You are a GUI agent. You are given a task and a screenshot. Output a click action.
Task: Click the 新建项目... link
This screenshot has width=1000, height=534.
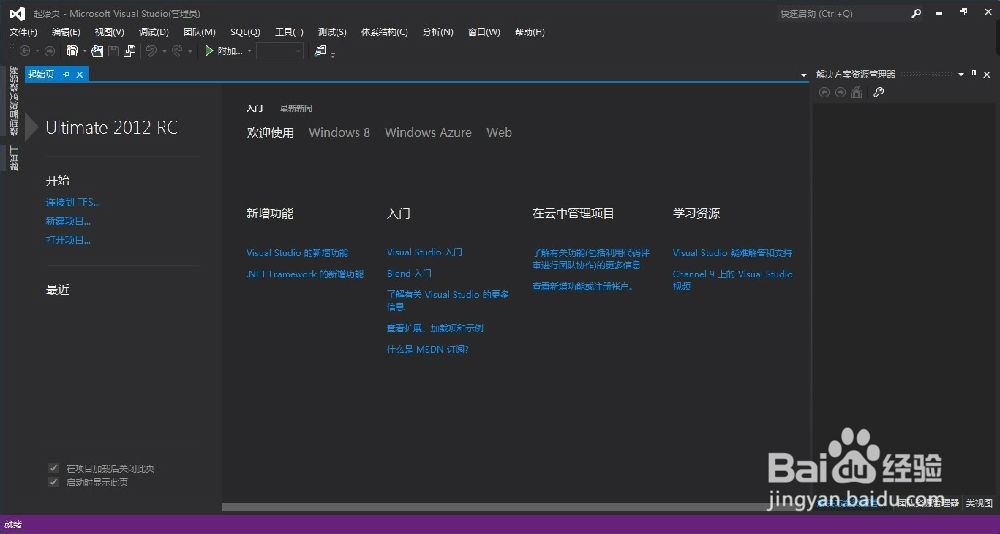tap(68, 221)
